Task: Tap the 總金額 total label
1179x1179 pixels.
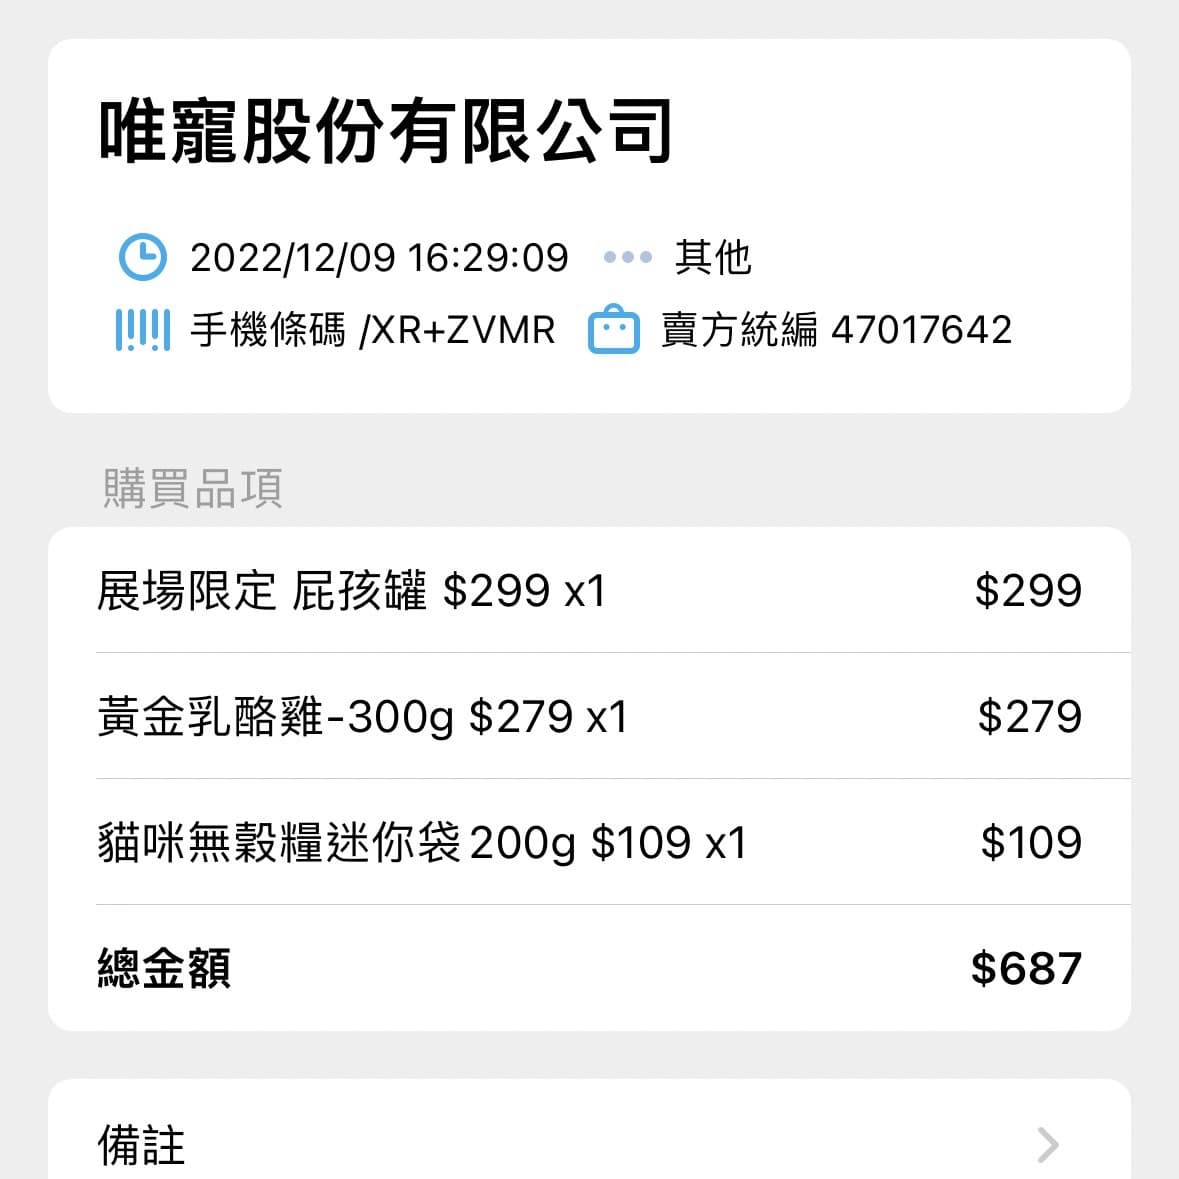Action: 164,969
